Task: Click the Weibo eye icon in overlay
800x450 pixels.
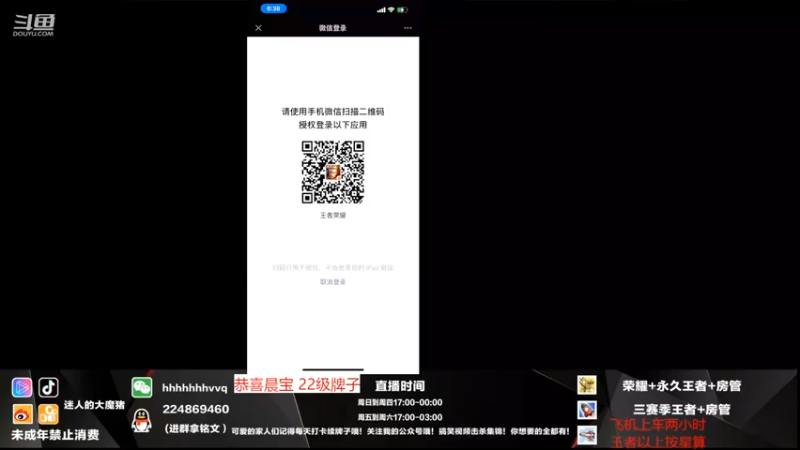Action: [x=22, y=414]
